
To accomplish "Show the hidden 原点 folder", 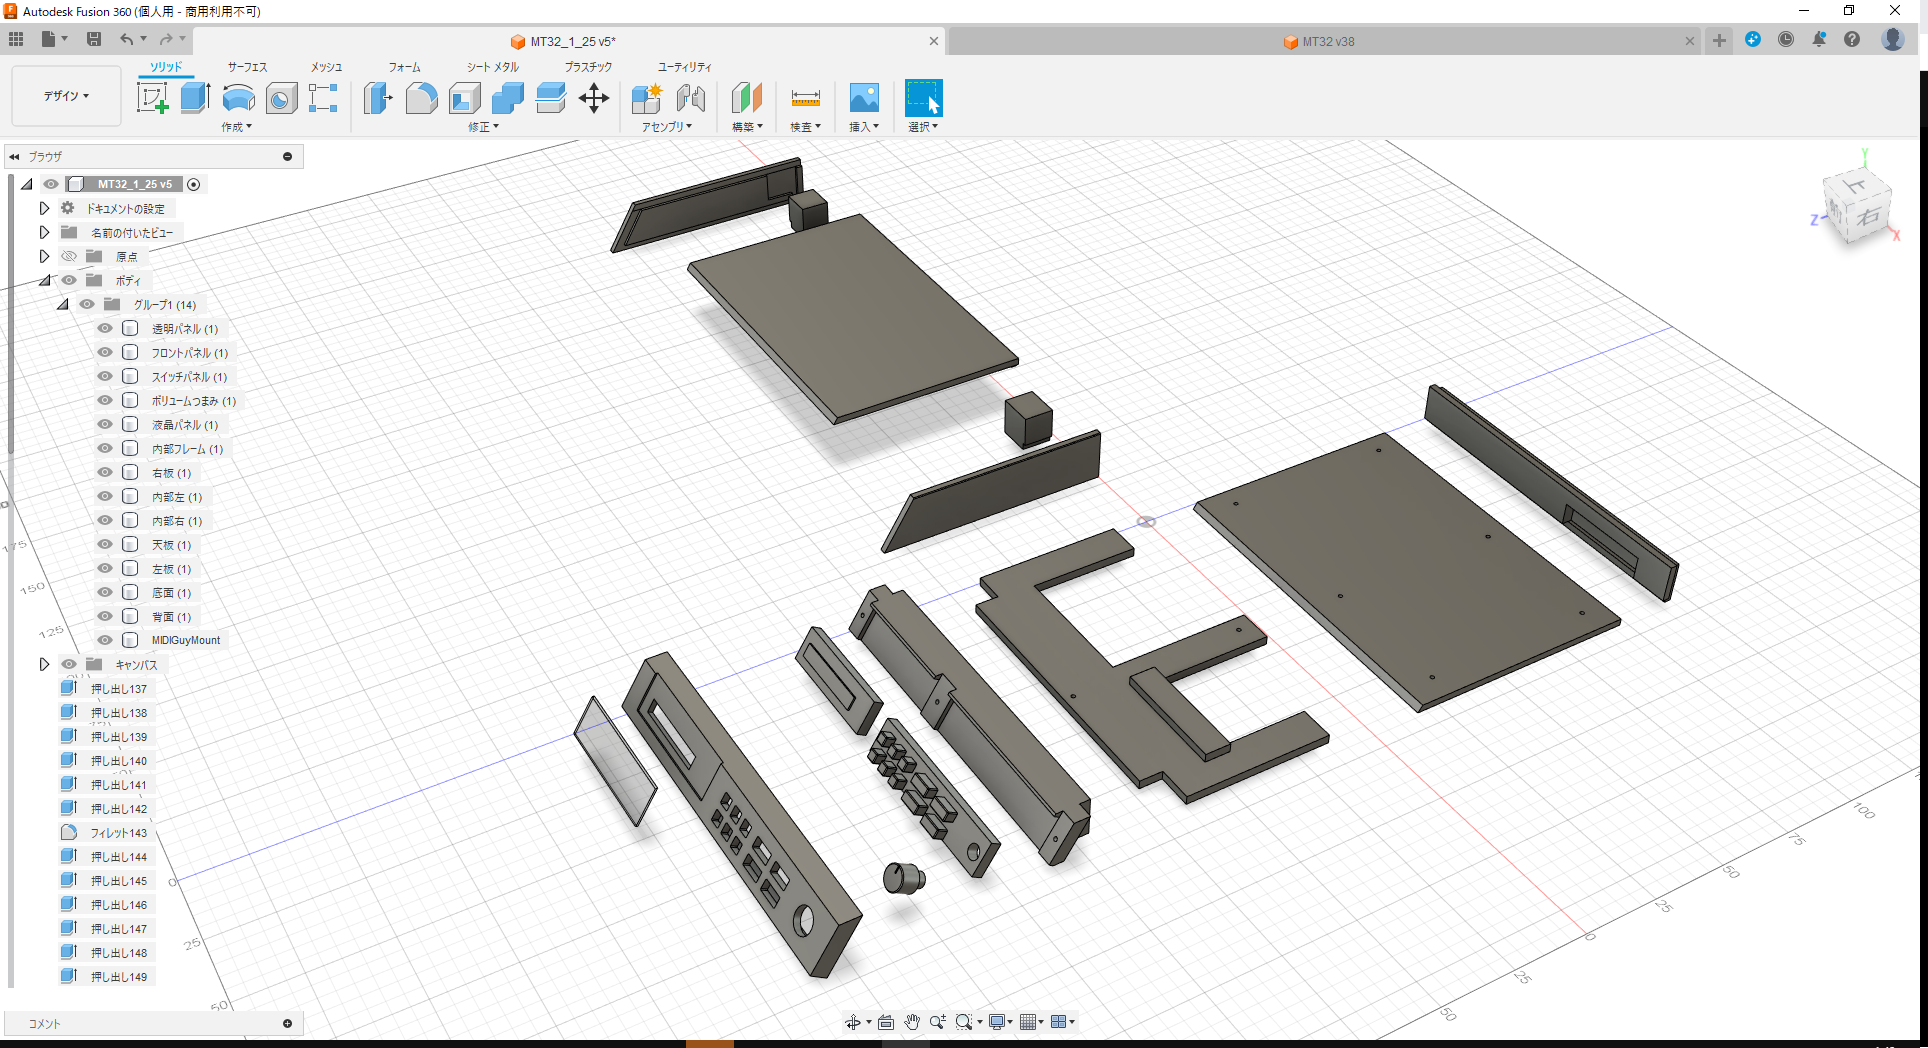I will tap(68, 256).
